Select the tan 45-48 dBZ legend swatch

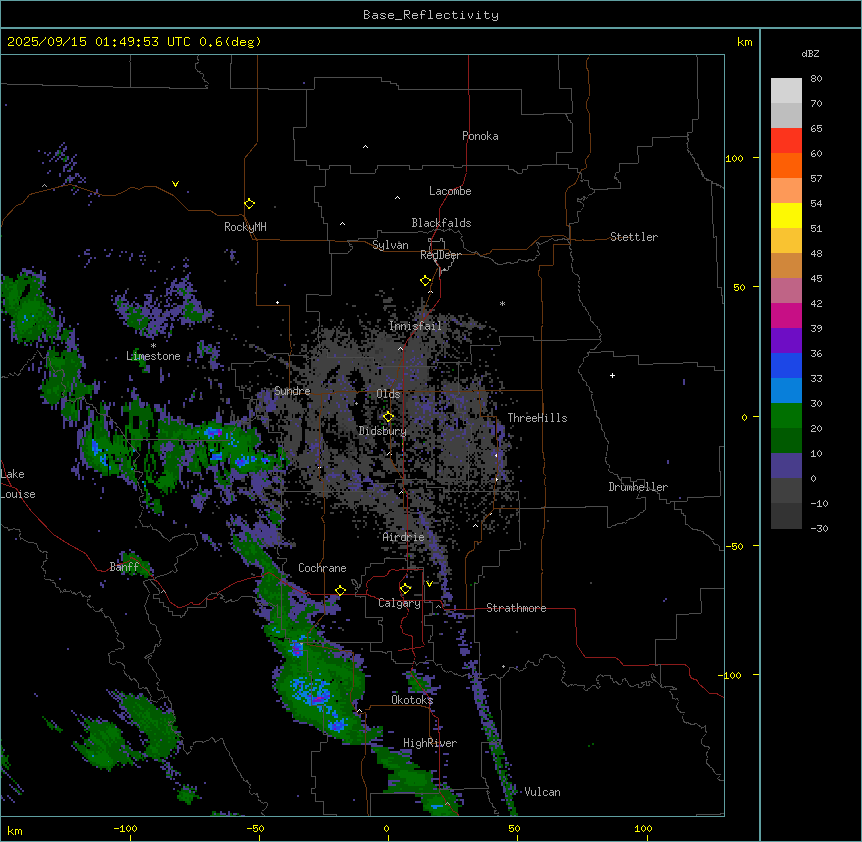click(x=786, y=265)
